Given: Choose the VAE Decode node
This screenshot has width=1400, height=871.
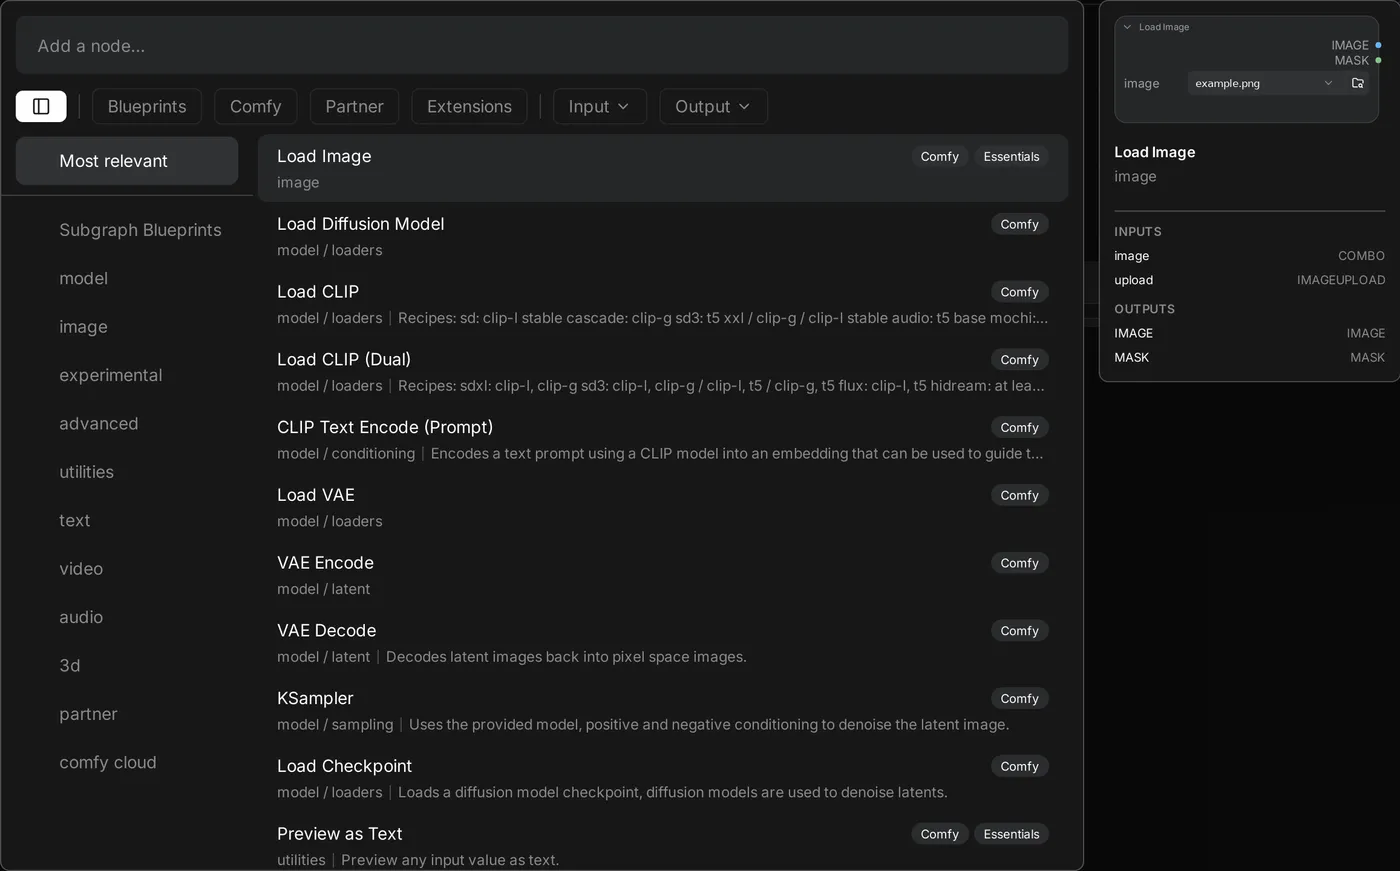Looking at the screenshot, I should [663, 643].
